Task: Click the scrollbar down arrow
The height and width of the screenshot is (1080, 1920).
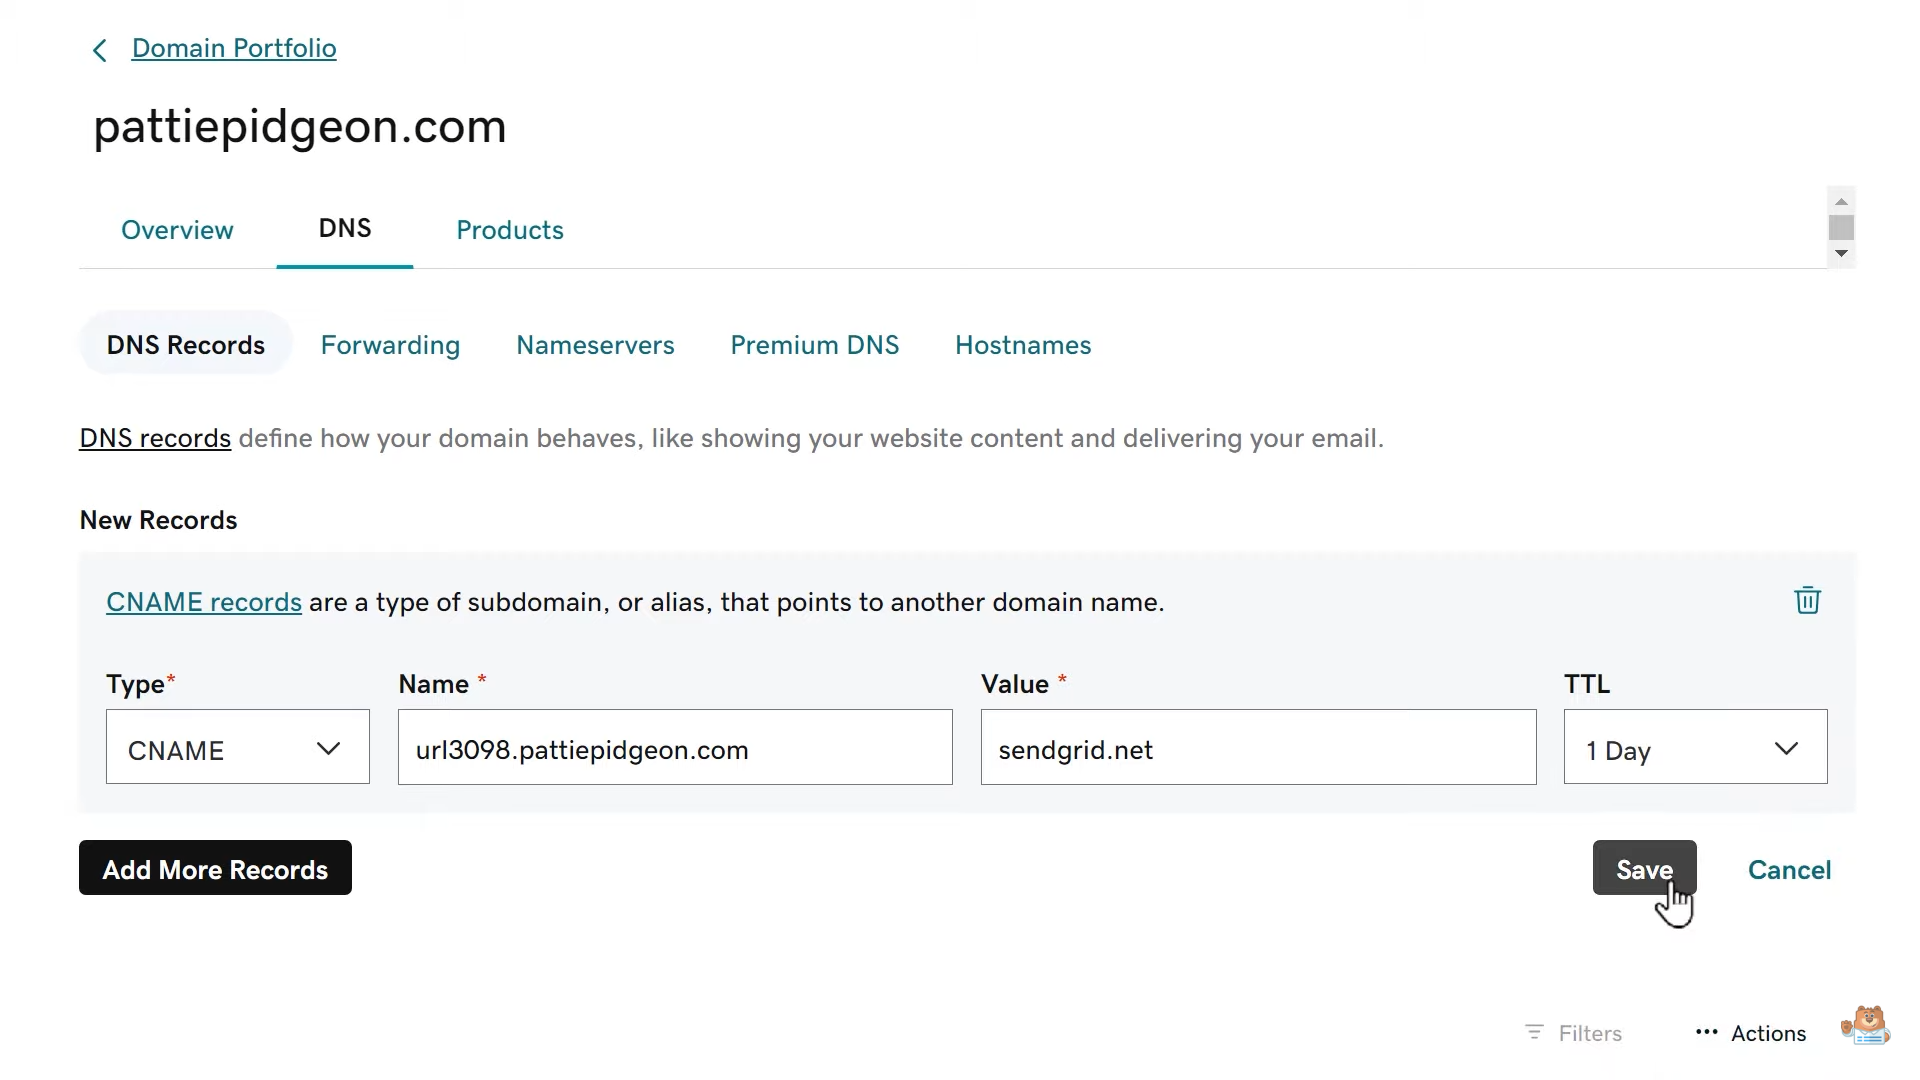Action: click(x=1841, y=253)
